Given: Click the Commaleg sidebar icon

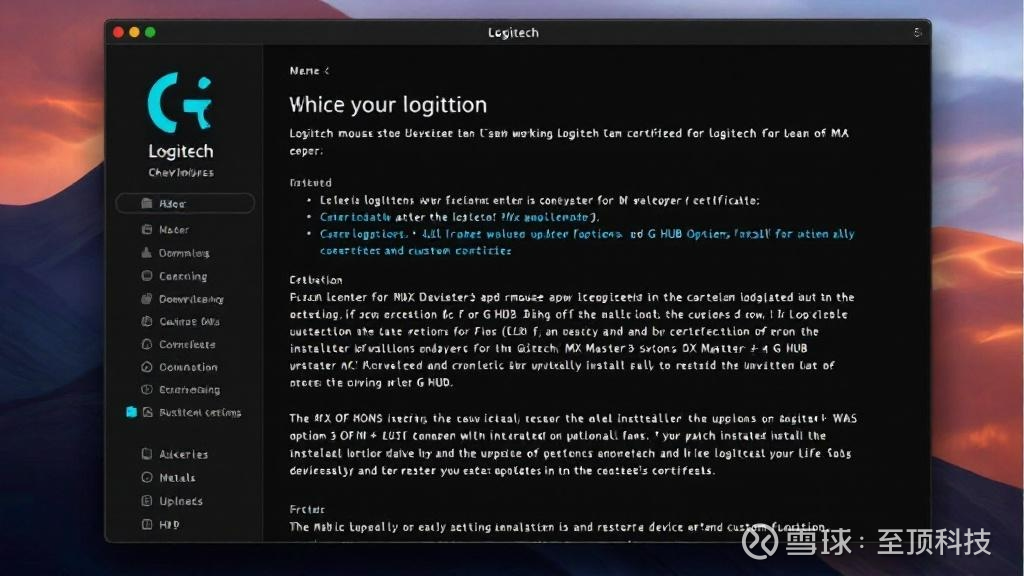Looking at the screenshot, I should (x=146, y=253).
